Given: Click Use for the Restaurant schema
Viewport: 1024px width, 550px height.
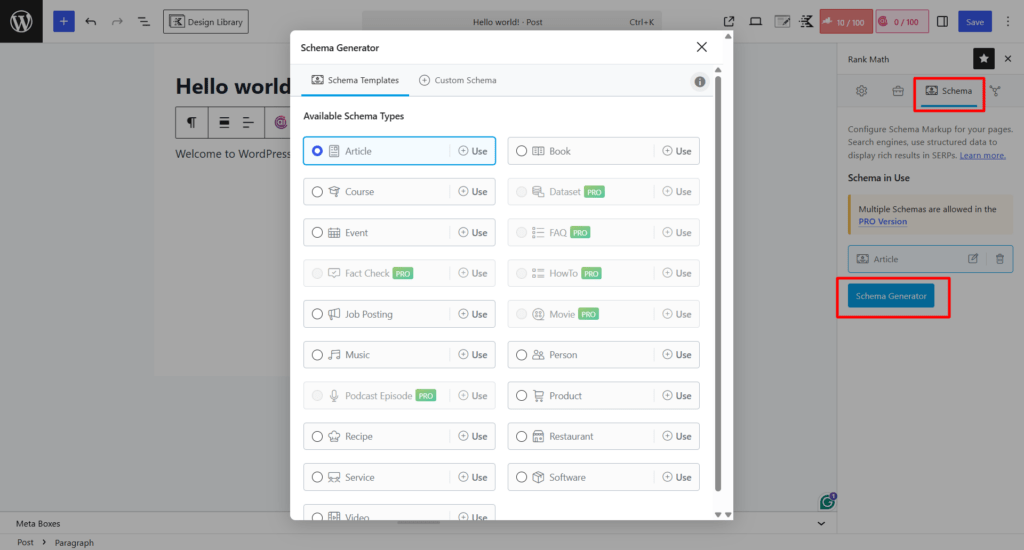Looking at the screenshot, I should [677, 436].
